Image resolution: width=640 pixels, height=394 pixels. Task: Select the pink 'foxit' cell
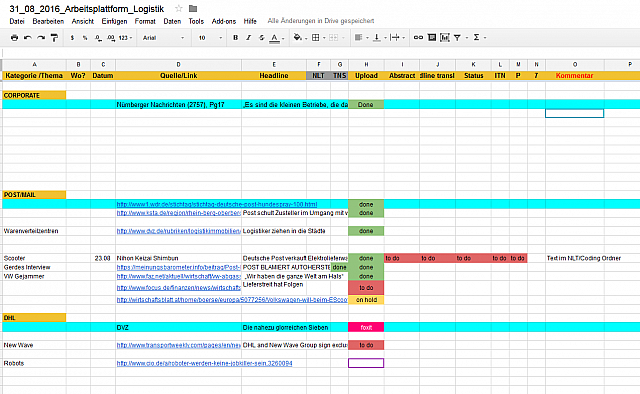point(366,327)
